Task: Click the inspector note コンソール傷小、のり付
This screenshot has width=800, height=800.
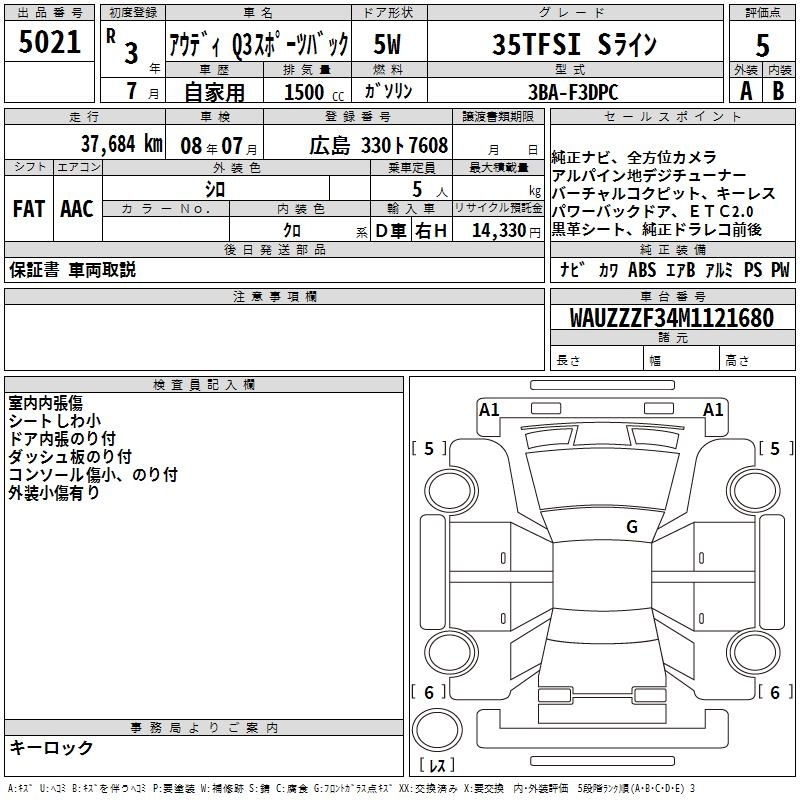Action: point(93,474)
